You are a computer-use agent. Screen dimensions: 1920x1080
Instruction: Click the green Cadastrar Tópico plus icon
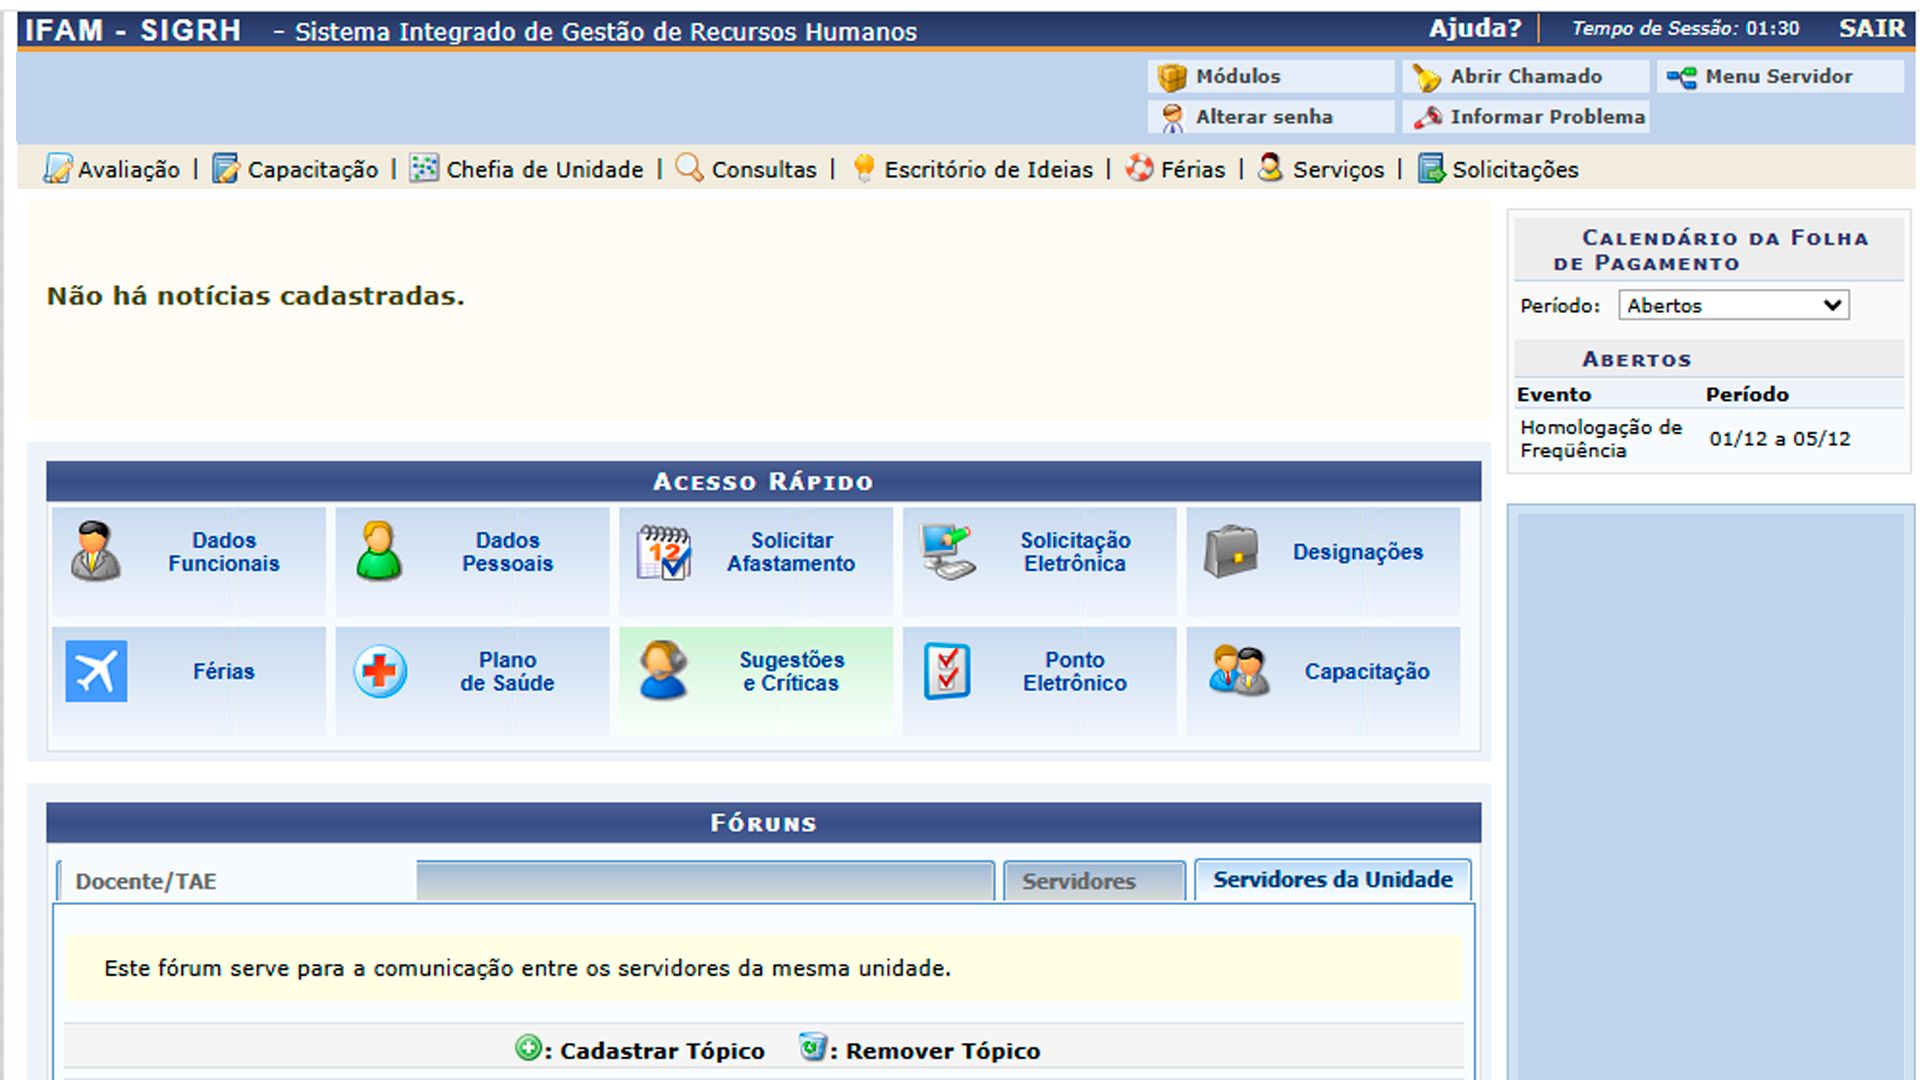[x=528, y=1048]
